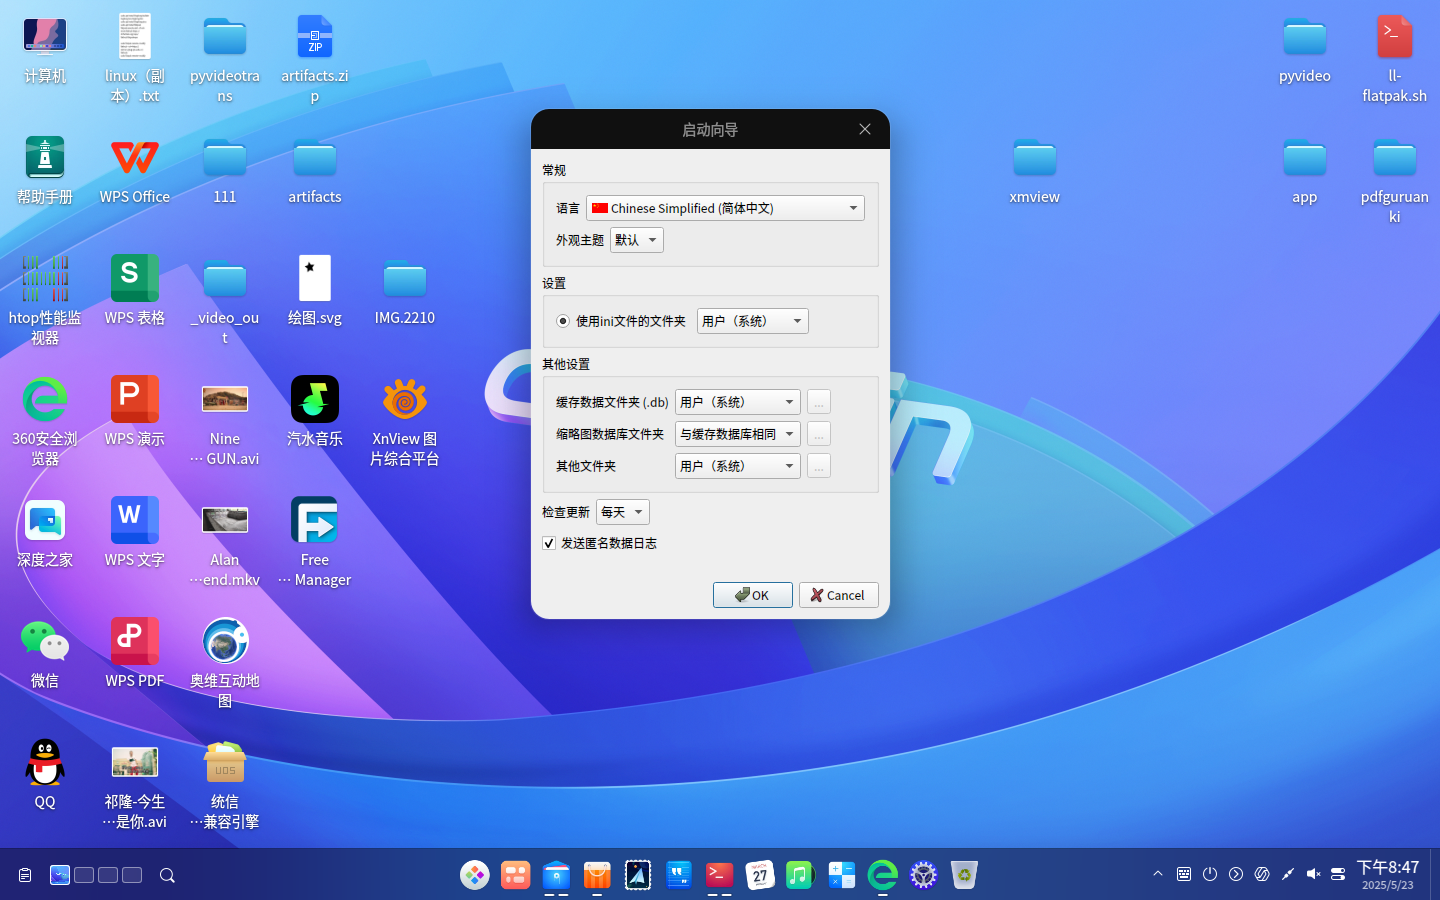This screenshot has width=1440, height=900.
Task: Open the taskbar search icon
Action: pos(168,875)
